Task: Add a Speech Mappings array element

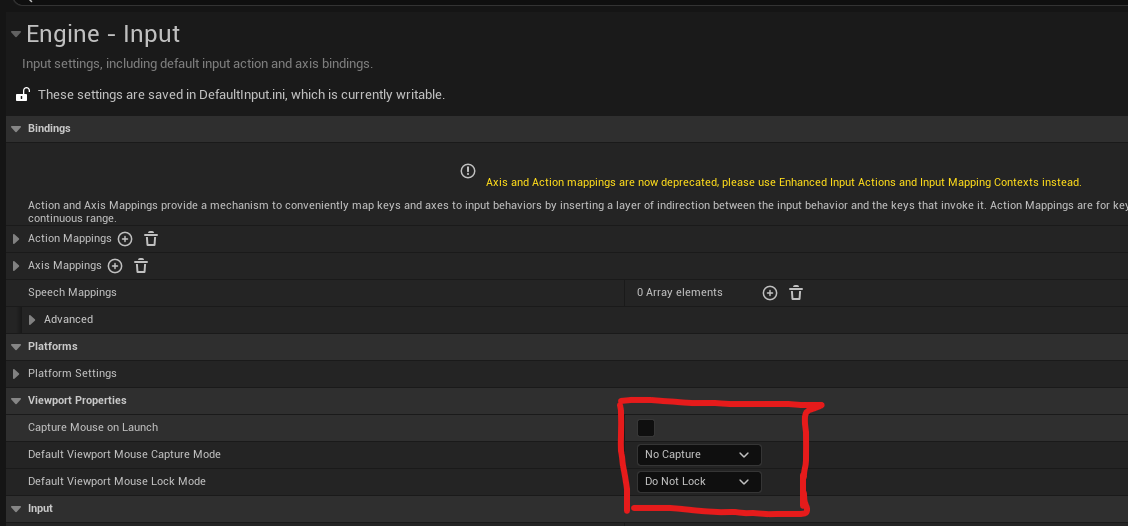Action: pos(770,293)
